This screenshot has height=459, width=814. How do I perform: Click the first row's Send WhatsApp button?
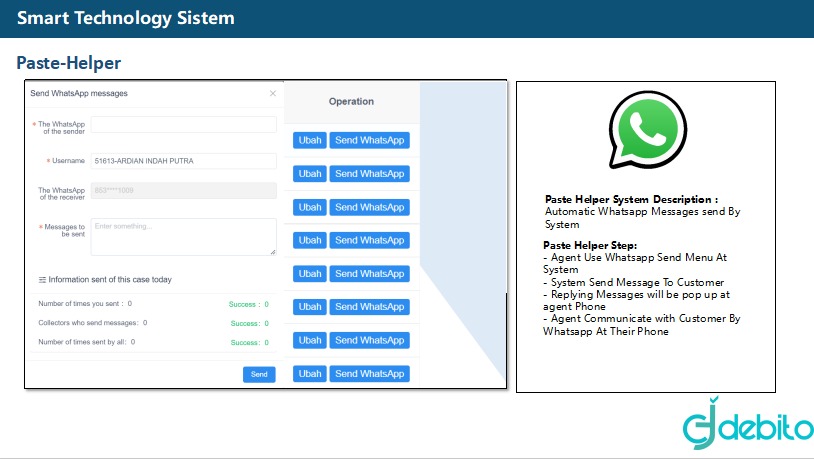click(x=370, y=140)
